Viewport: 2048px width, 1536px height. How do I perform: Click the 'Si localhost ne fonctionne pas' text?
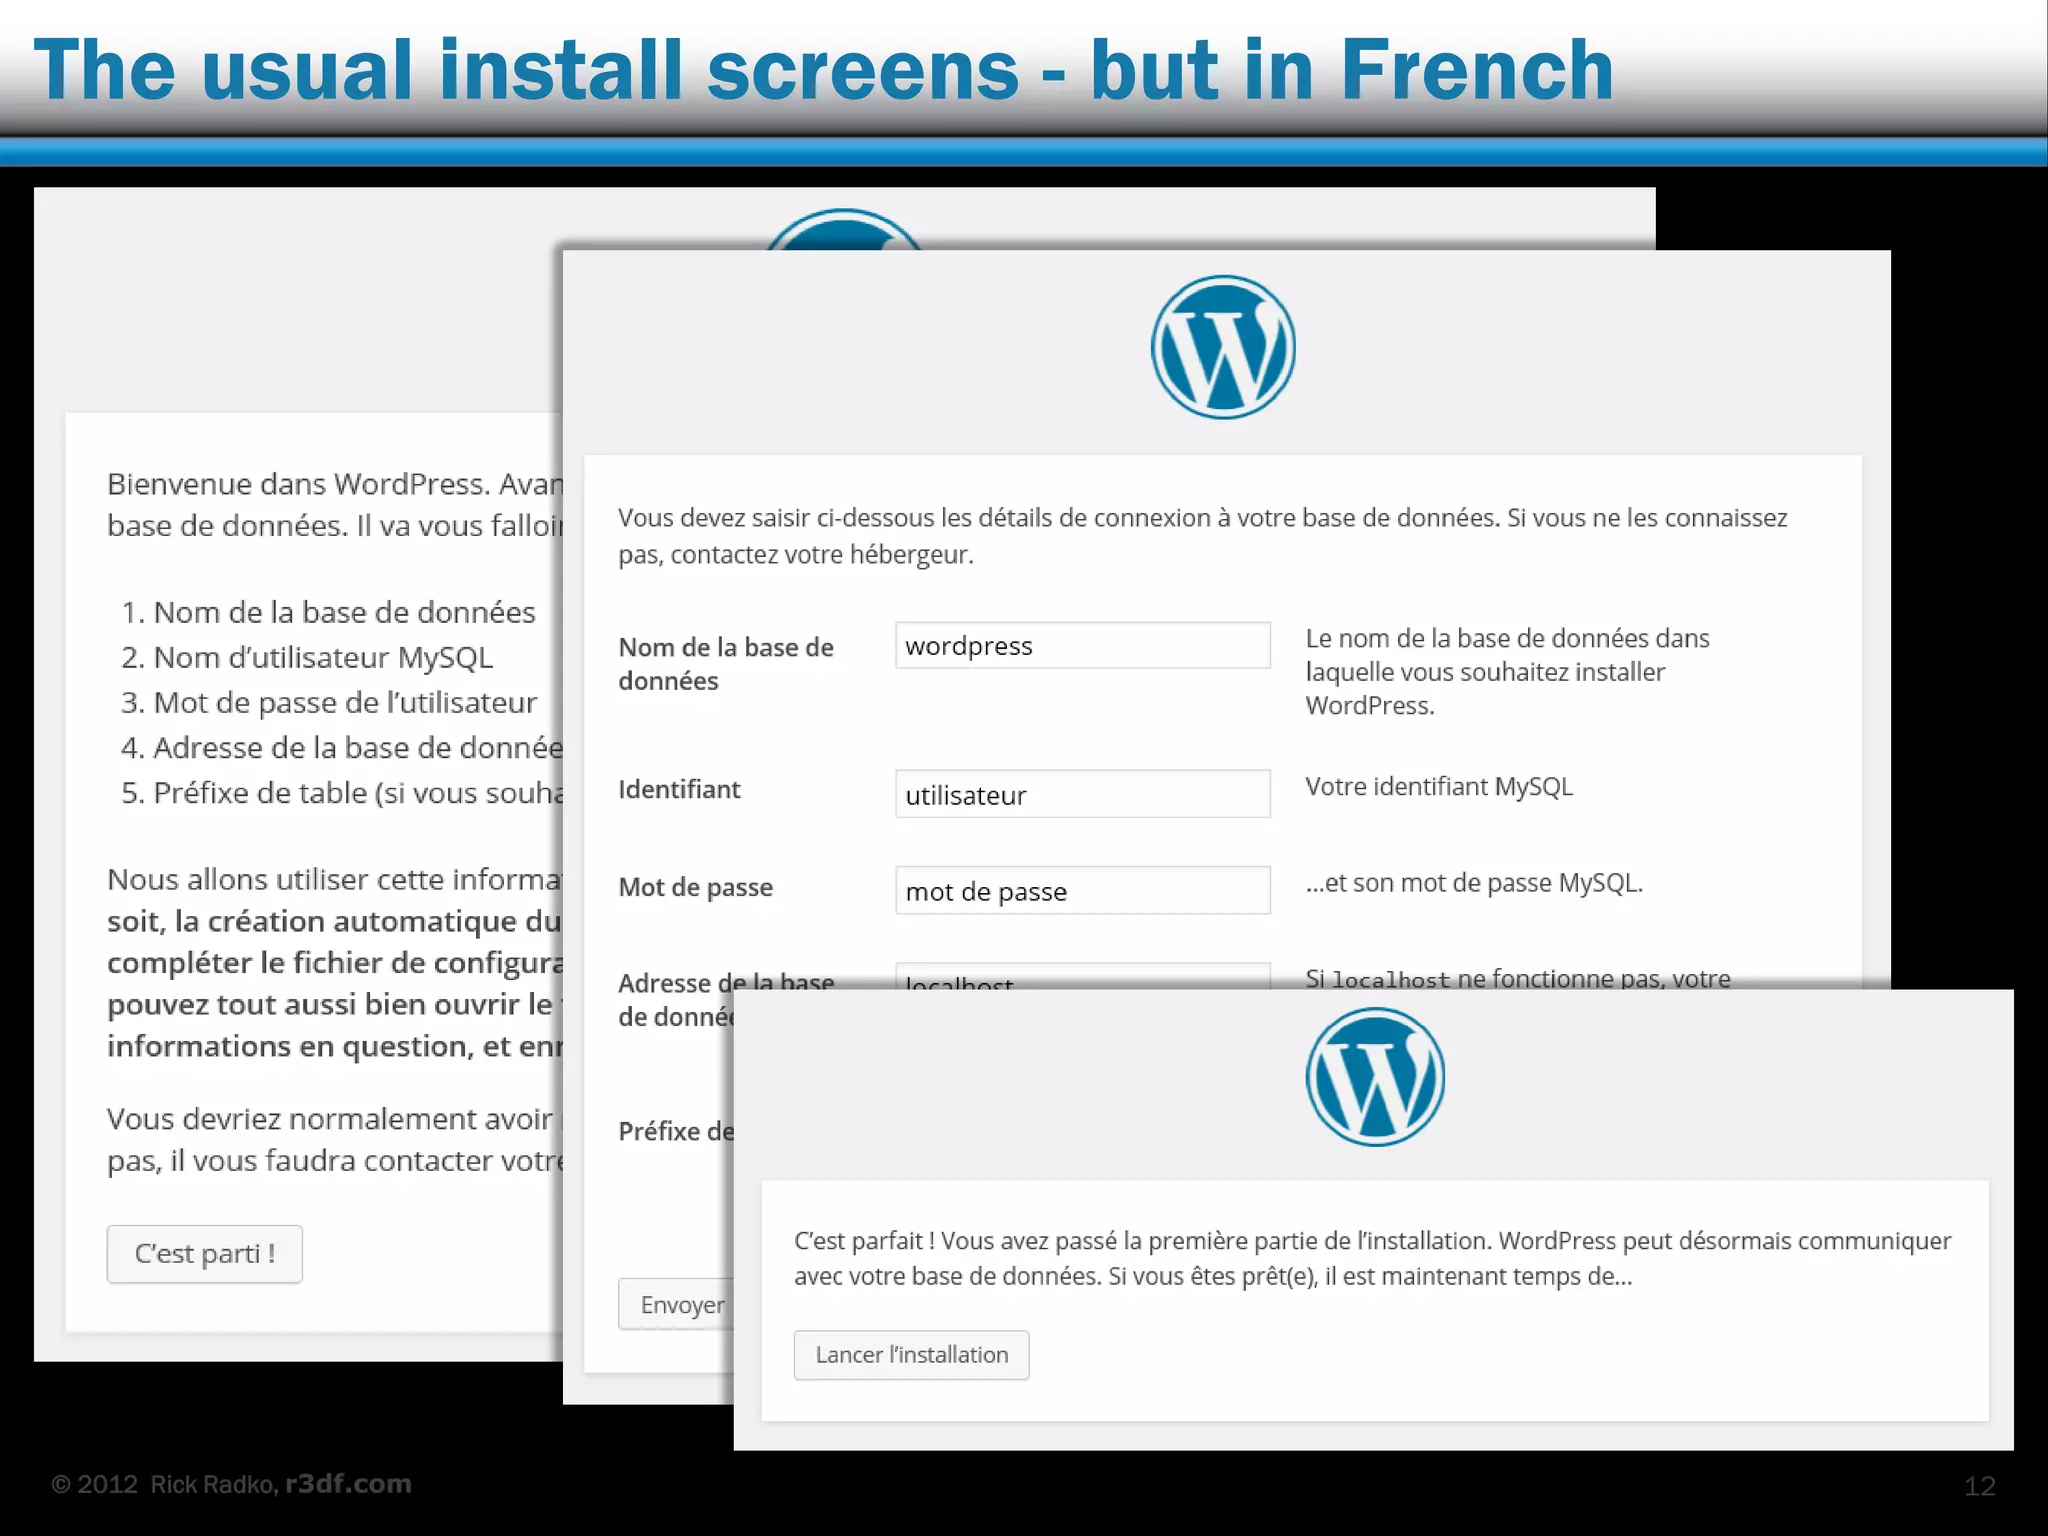(x=1517, y=978)
